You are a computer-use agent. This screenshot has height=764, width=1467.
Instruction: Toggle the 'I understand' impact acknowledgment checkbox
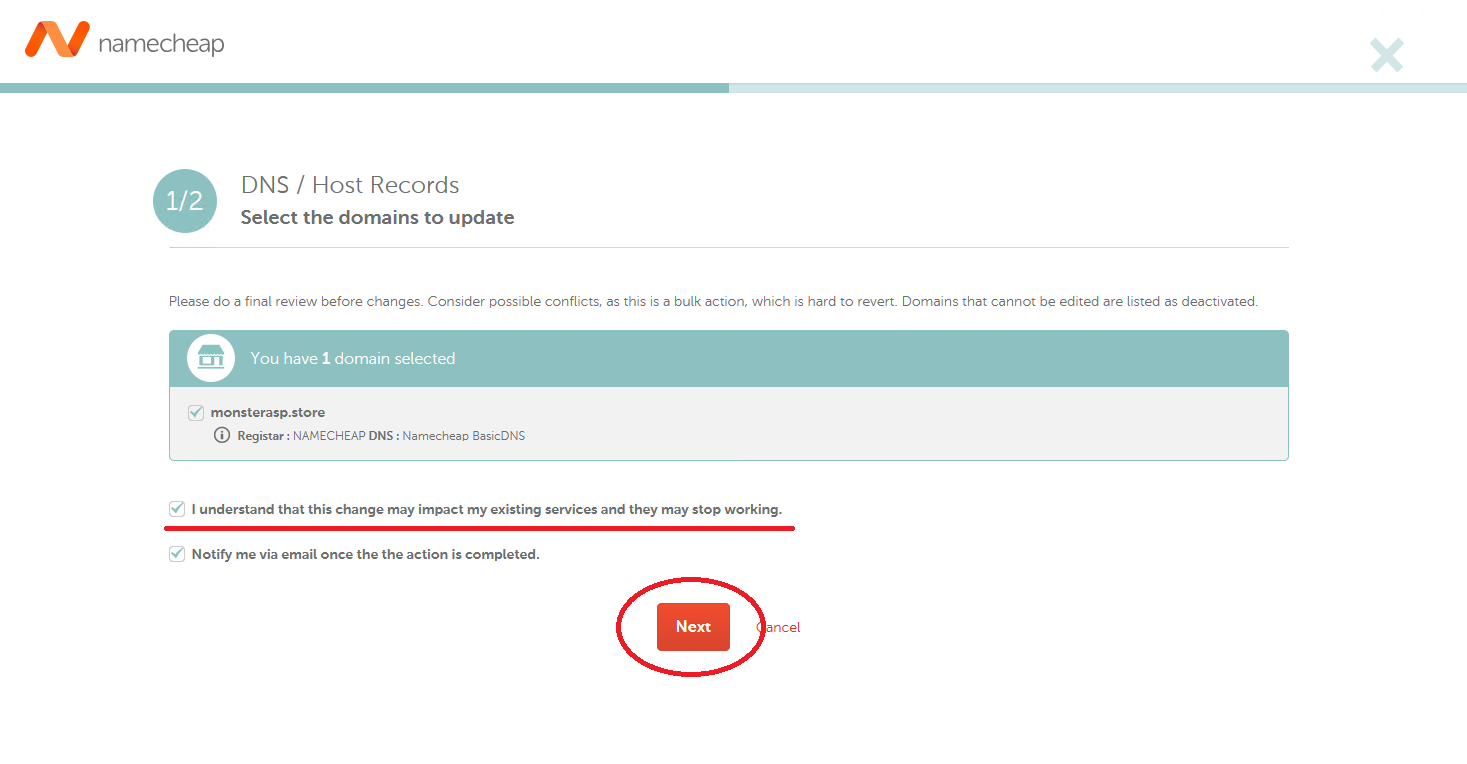(x=177, y=509)
